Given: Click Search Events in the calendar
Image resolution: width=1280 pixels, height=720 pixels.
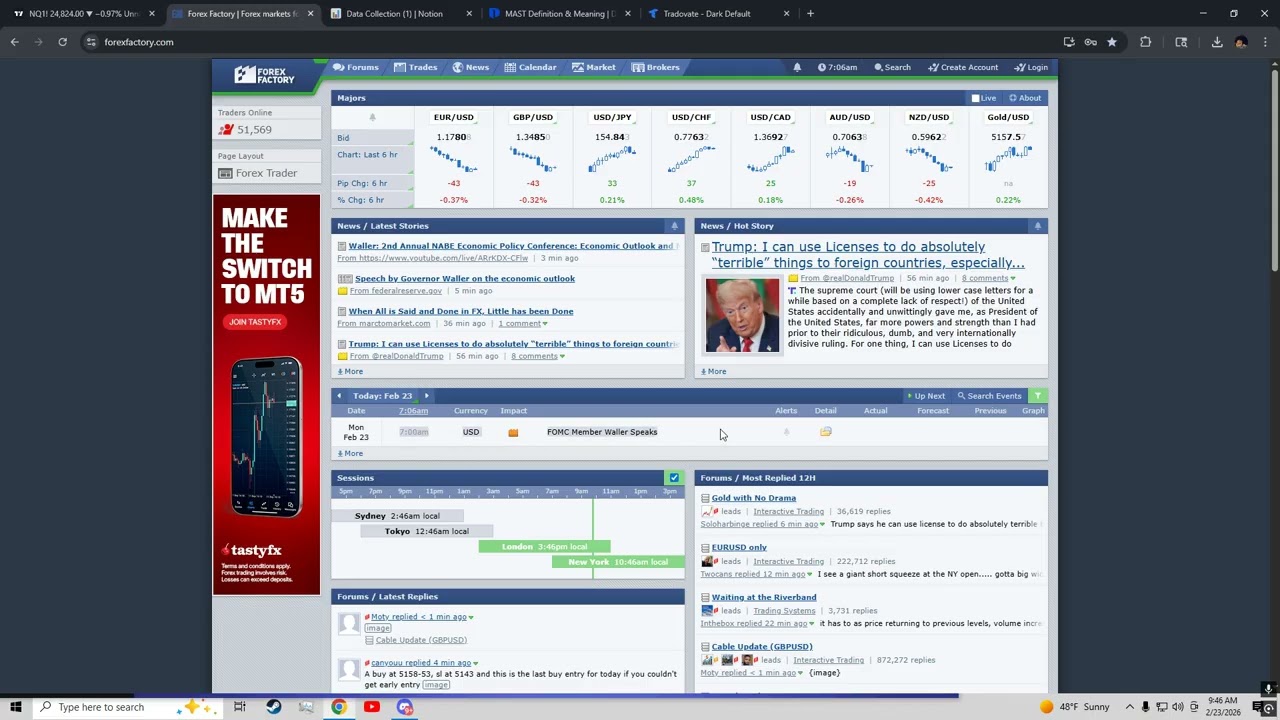Looking at the screenshot, I should tap(989, 396).
